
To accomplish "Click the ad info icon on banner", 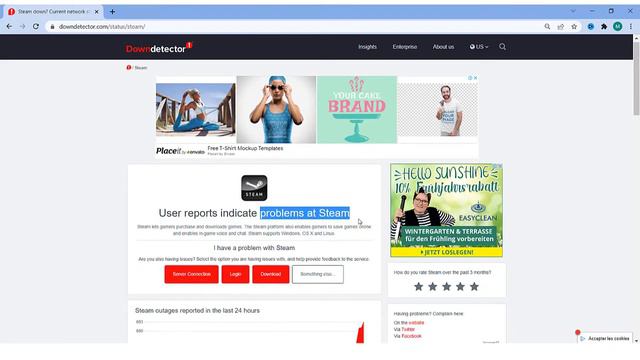I will (470, 78).
